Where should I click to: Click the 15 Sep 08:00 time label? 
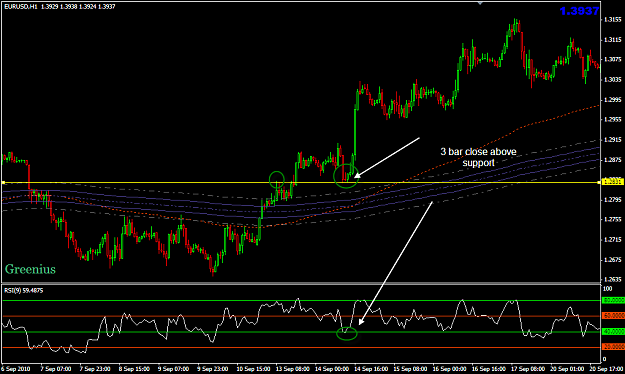point(411,369)
